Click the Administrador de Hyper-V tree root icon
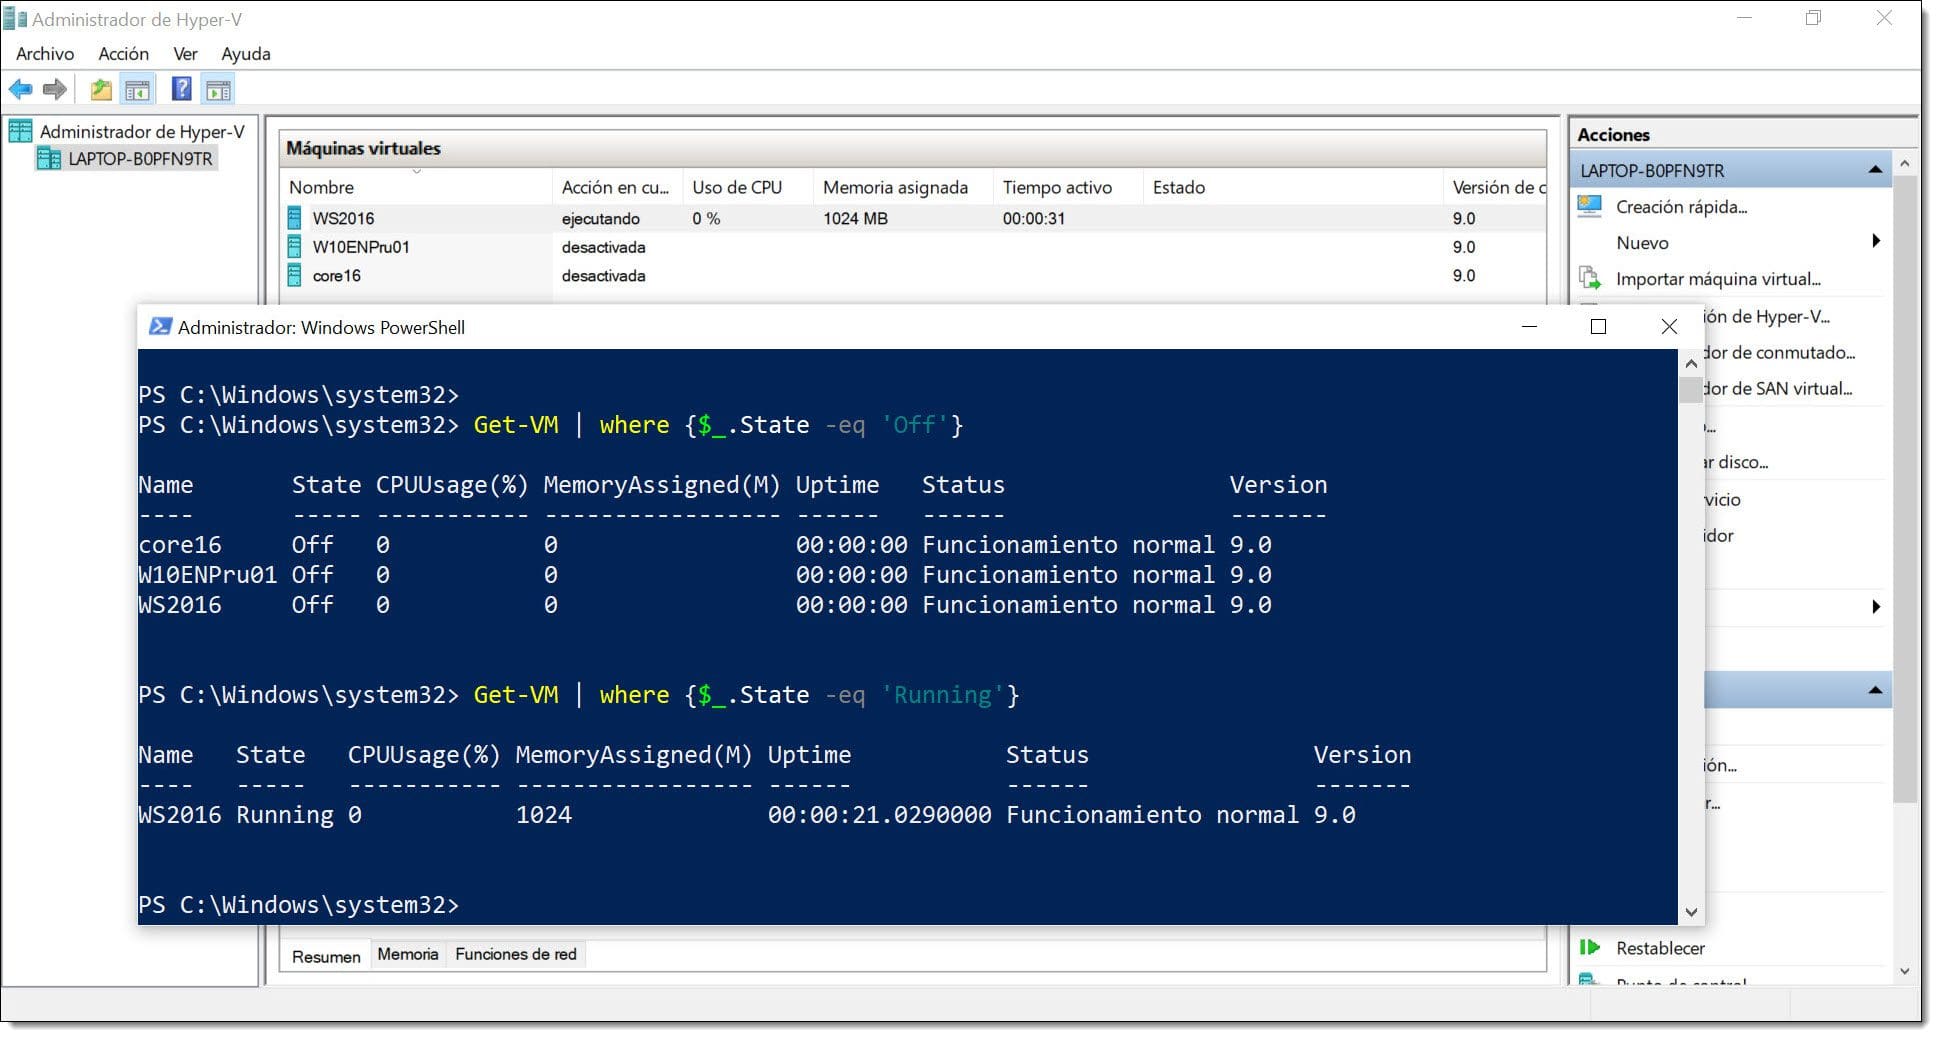The height and width of the screenshot is (1037, 1937). pyautogui.click(x=20, y=131)
